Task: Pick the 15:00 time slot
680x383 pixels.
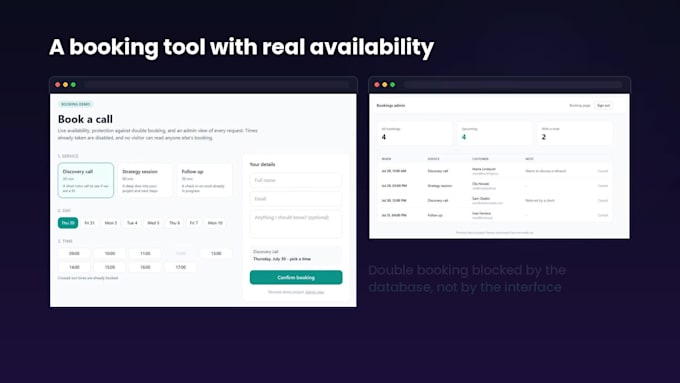Action: pyautogui.click(x=110, y=267)
